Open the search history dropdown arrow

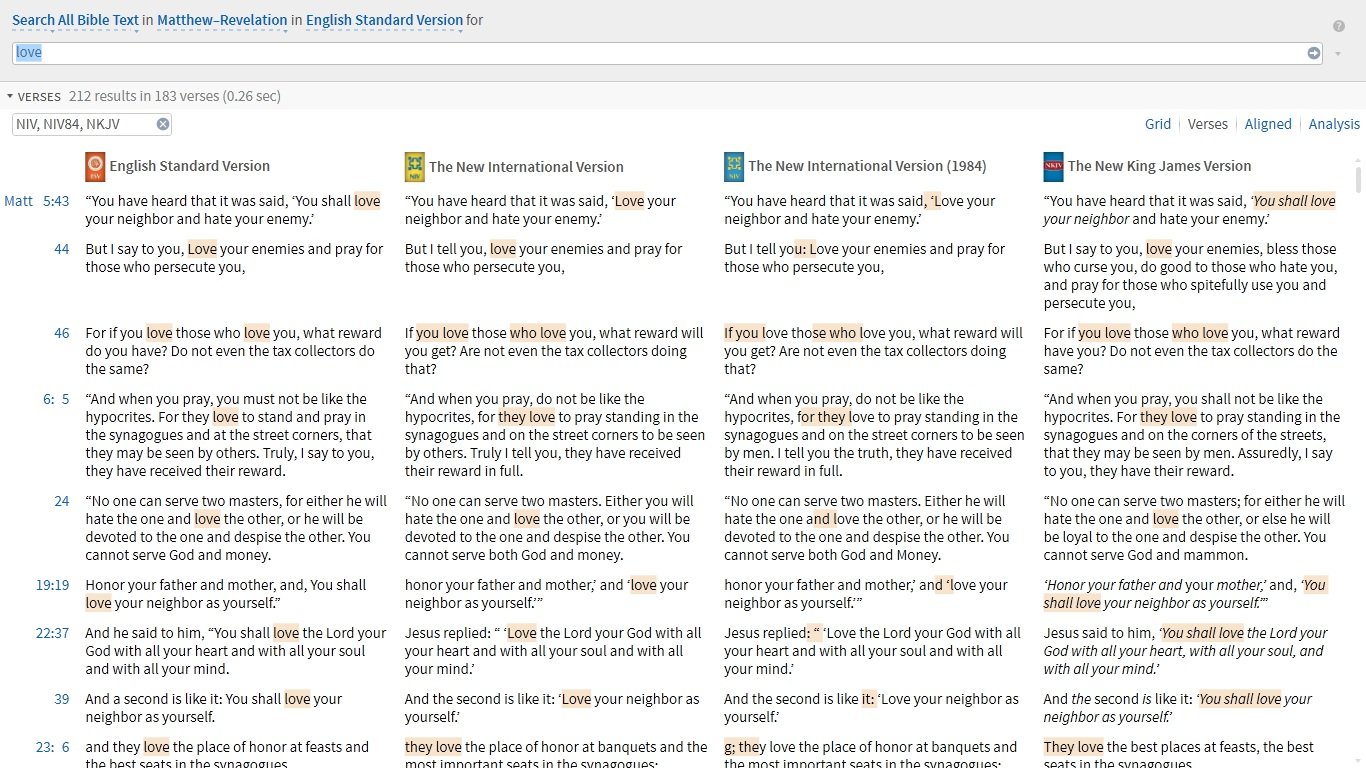point(1338,54)
